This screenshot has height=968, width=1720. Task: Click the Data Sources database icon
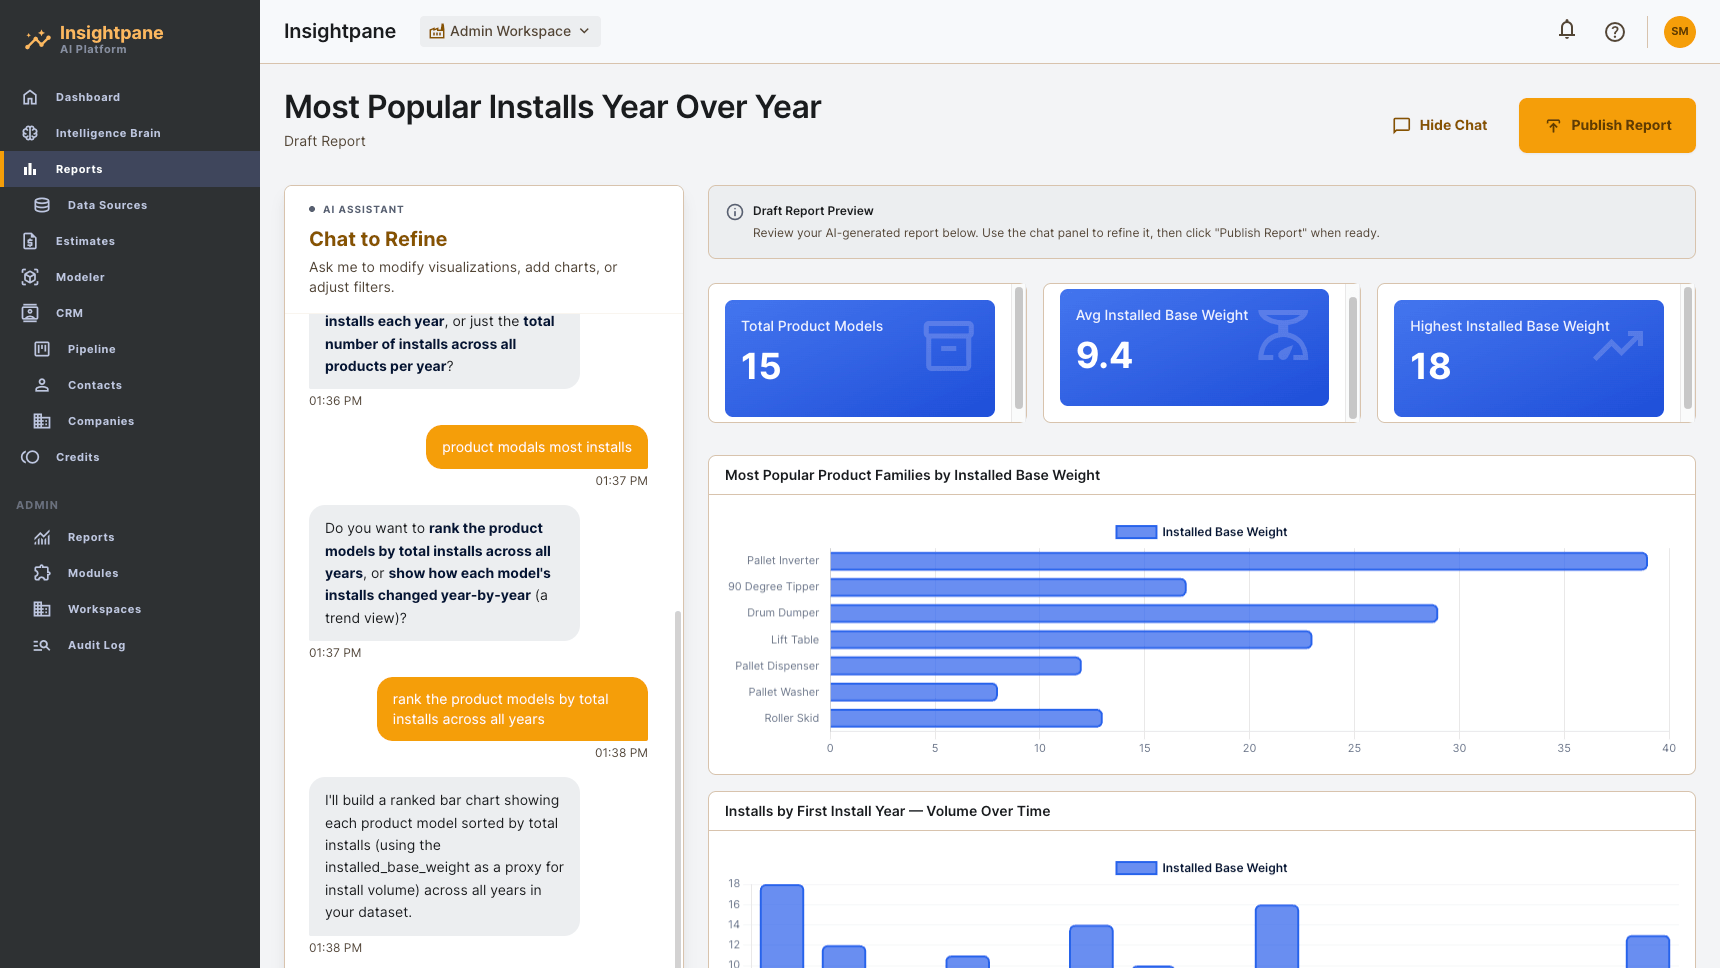point(42,205)
